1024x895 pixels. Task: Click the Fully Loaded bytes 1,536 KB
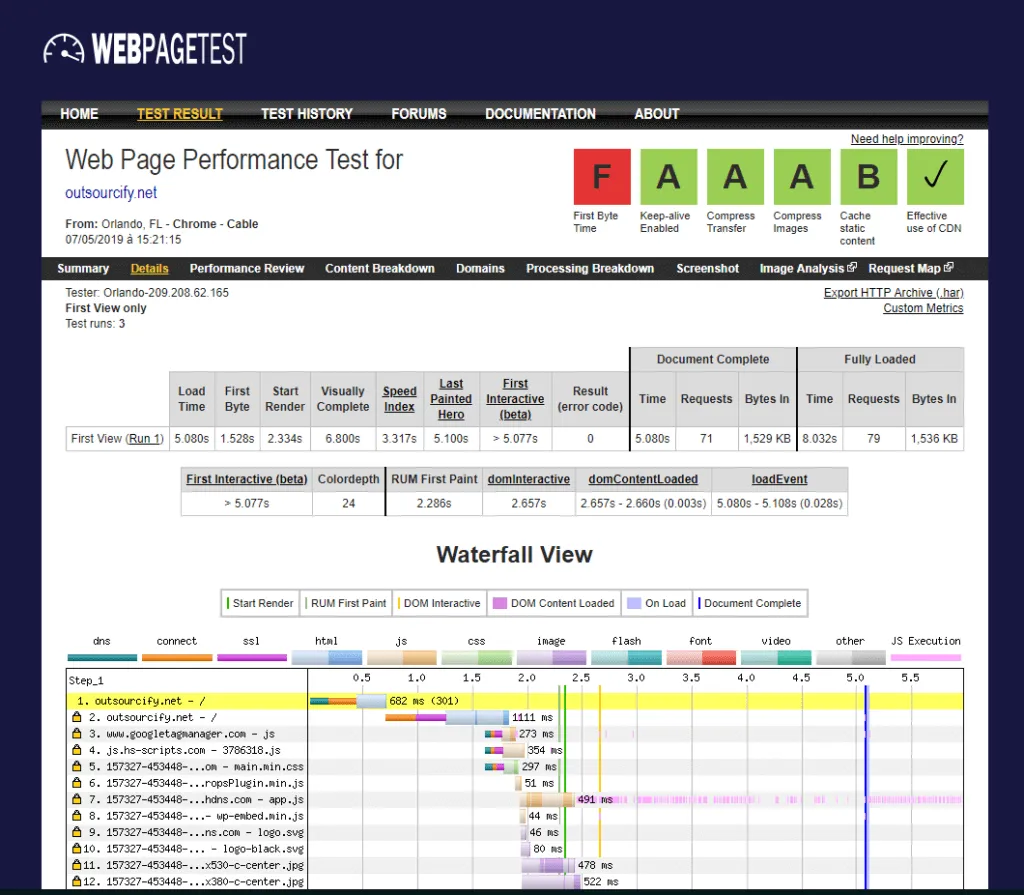click(934, 438)
